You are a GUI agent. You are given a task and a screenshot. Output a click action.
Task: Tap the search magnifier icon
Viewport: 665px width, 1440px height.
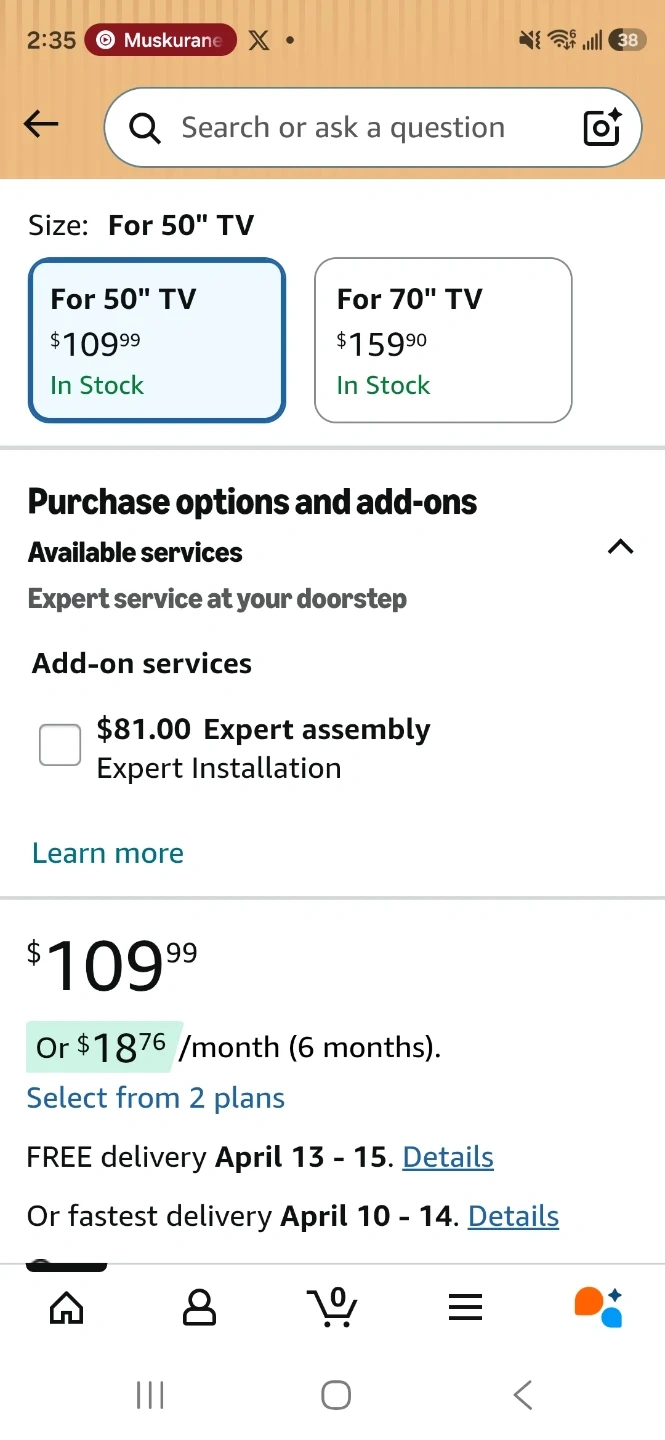click(145, 128)
